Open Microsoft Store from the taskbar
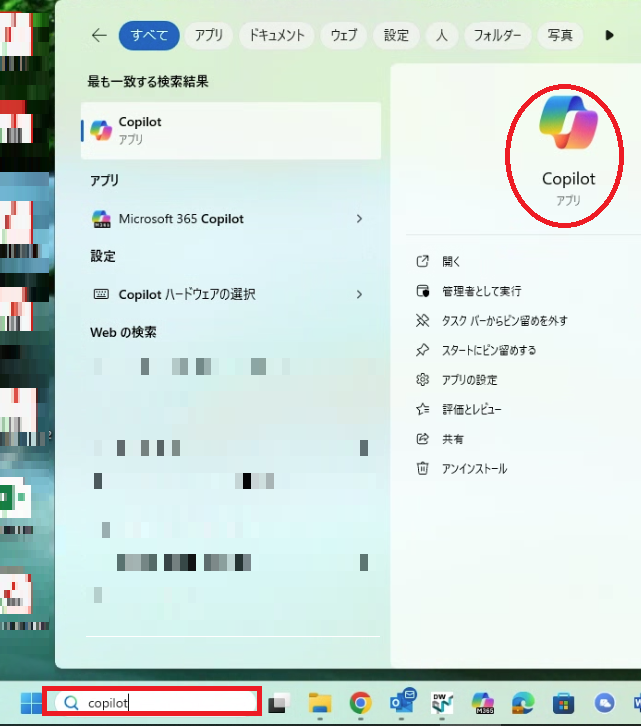641x726 pixels. 563,704
